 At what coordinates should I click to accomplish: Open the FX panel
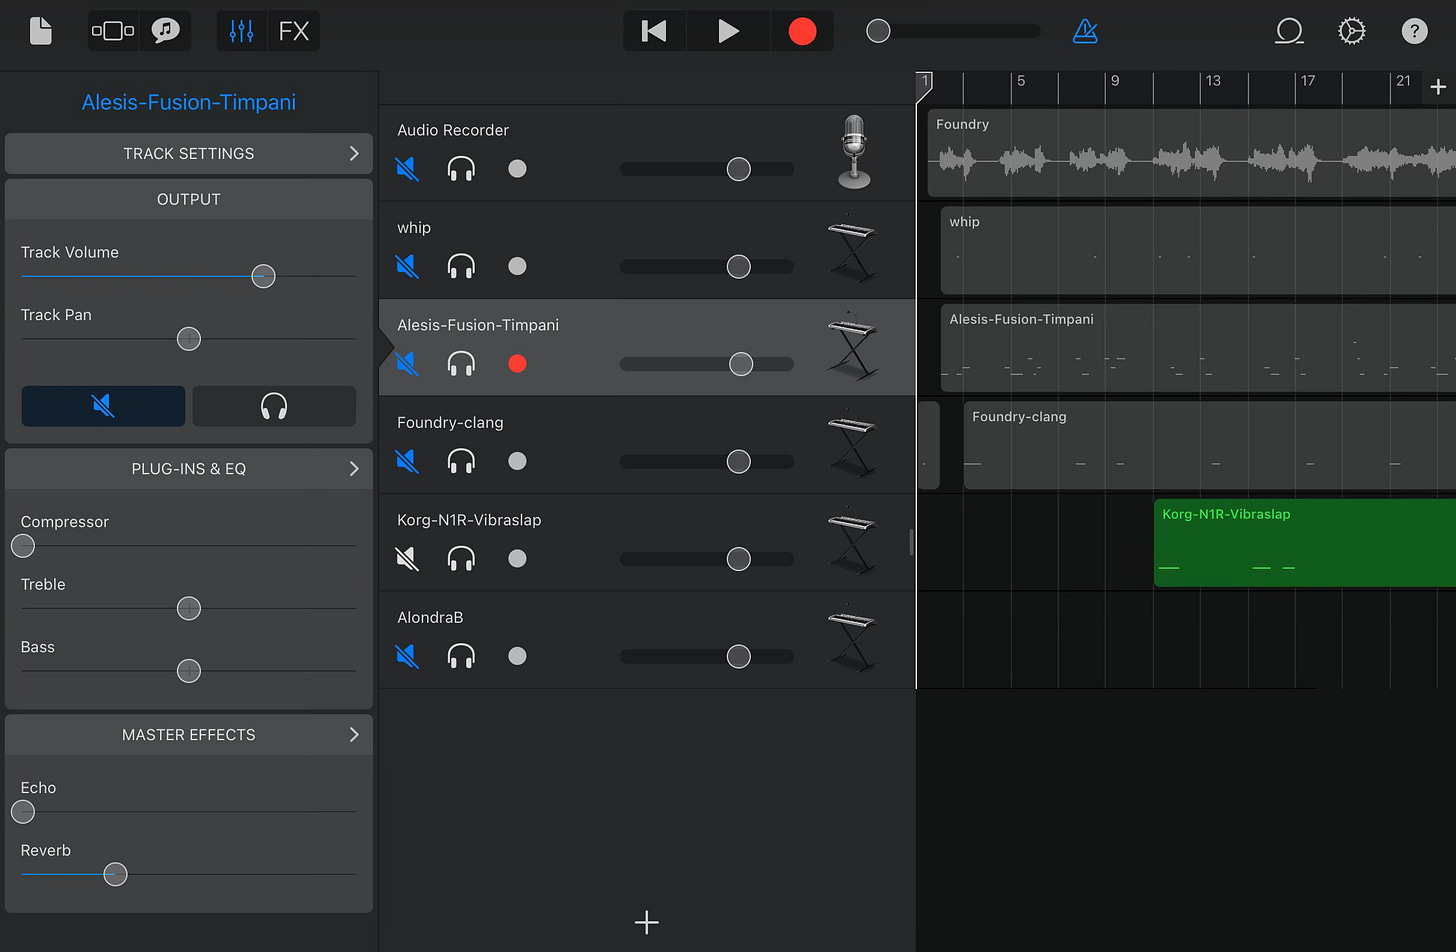(x=294, y=31)
